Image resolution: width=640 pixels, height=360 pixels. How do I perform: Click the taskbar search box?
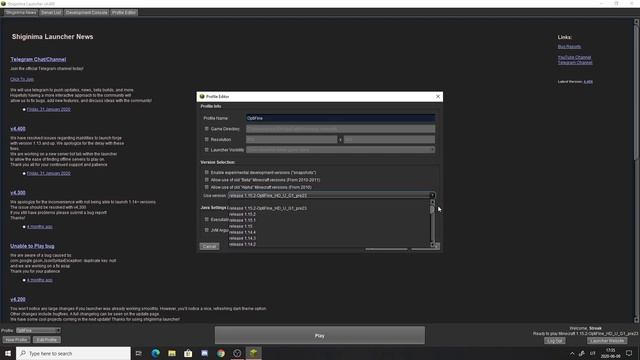click(73, 353)
